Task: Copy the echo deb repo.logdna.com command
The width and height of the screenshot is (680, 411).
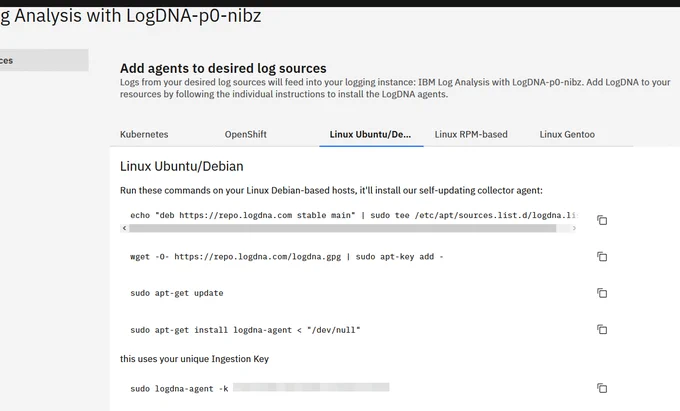Action: [602, 220]
